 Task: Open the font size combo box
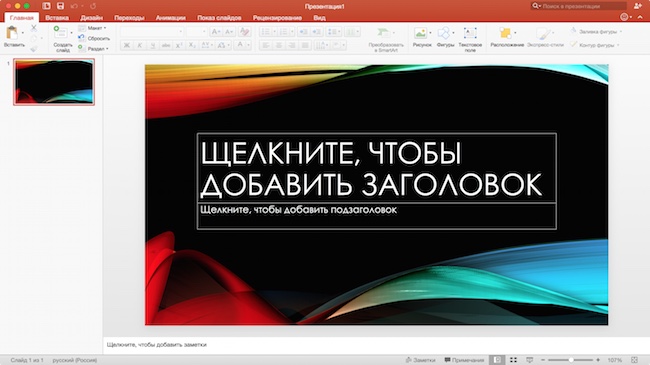click(x=196, y=32)
